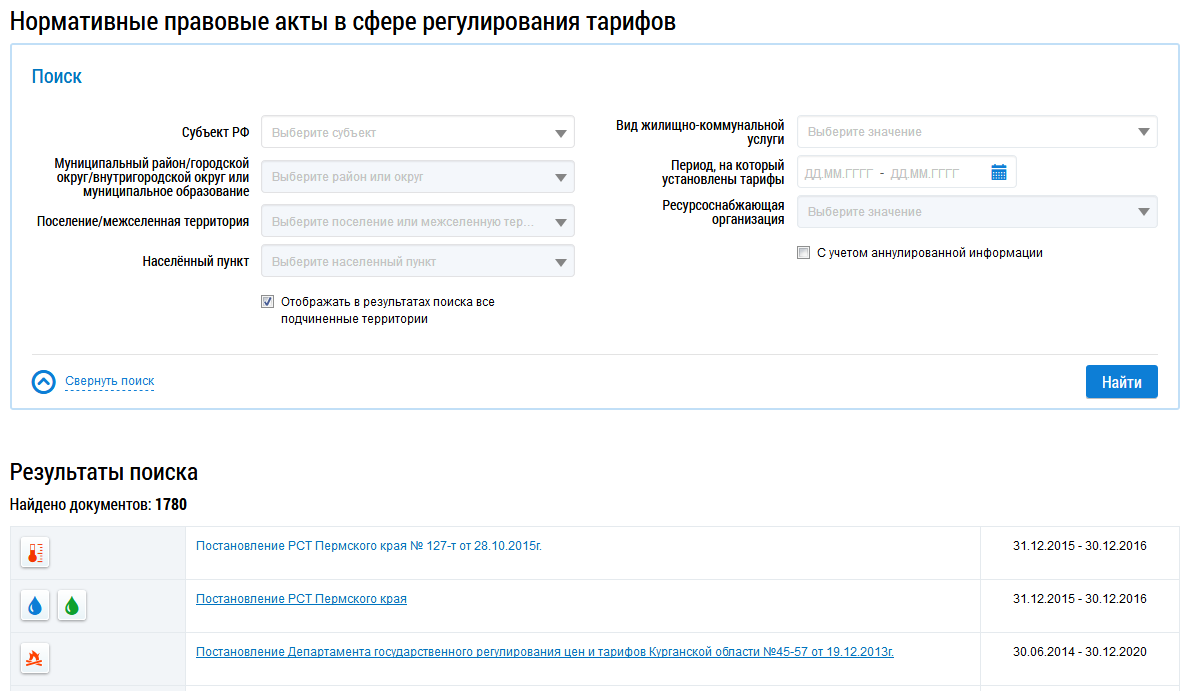Image resolution: width=1191 pixels, height=691 pixels.
Task: Open the Ресурсоснабжающая организация dropdown
Action: (977, 212)
